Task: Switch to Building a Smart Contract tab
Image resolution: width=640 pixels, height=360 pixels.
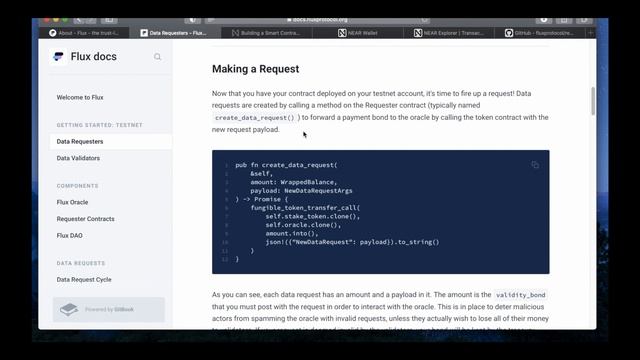Action: pyautogui.click(x=267, y=33)
